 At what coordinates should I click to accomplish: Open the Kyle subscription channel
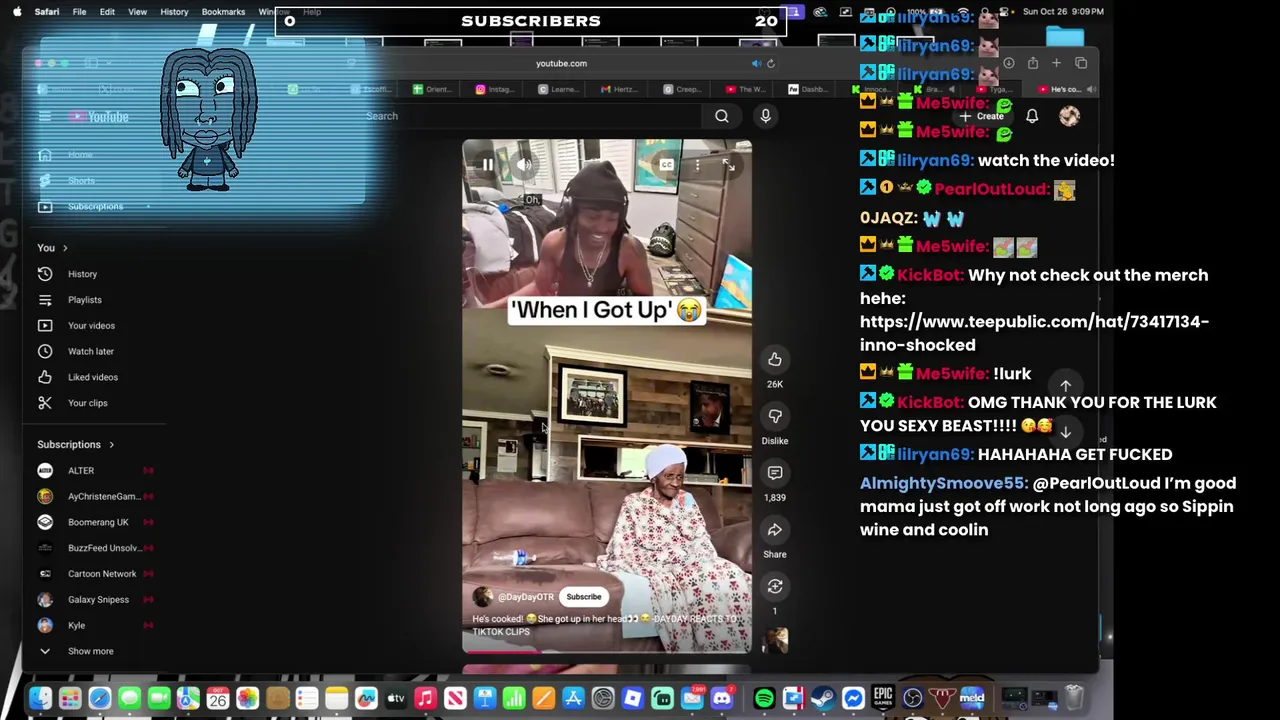pos(76,626)
